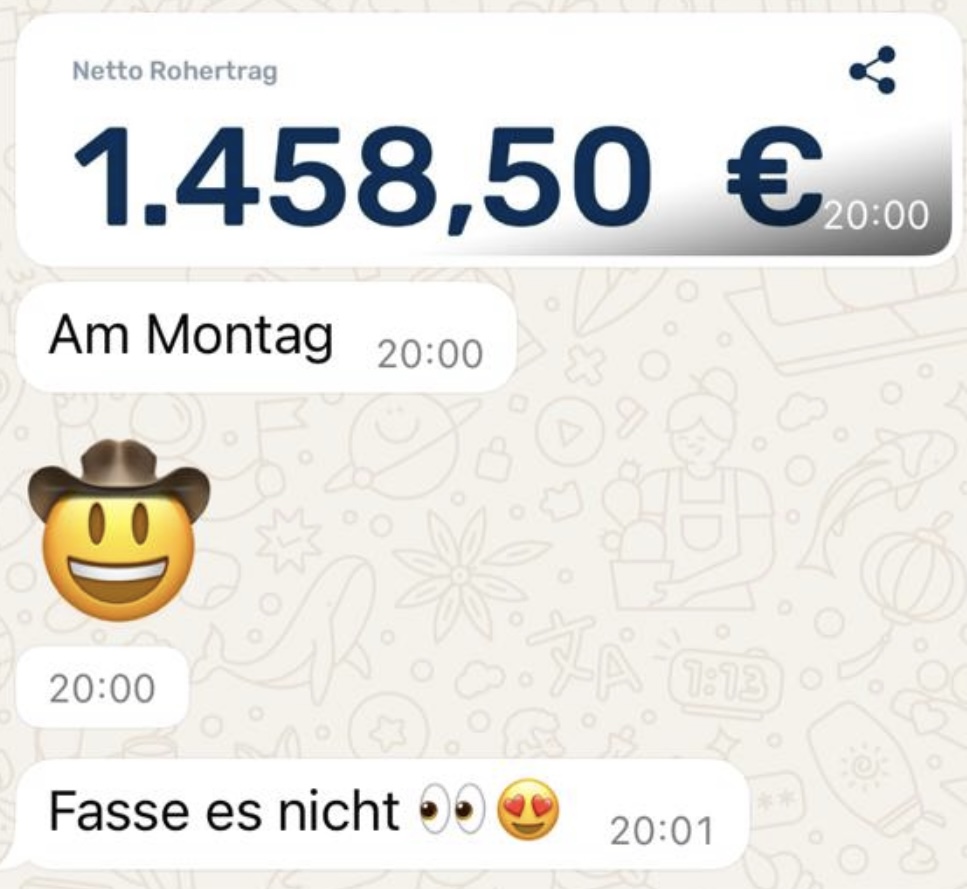Tap the euro symbol in the amount
The height and width of the screenshot is (889, 967).
click(776, 176)
